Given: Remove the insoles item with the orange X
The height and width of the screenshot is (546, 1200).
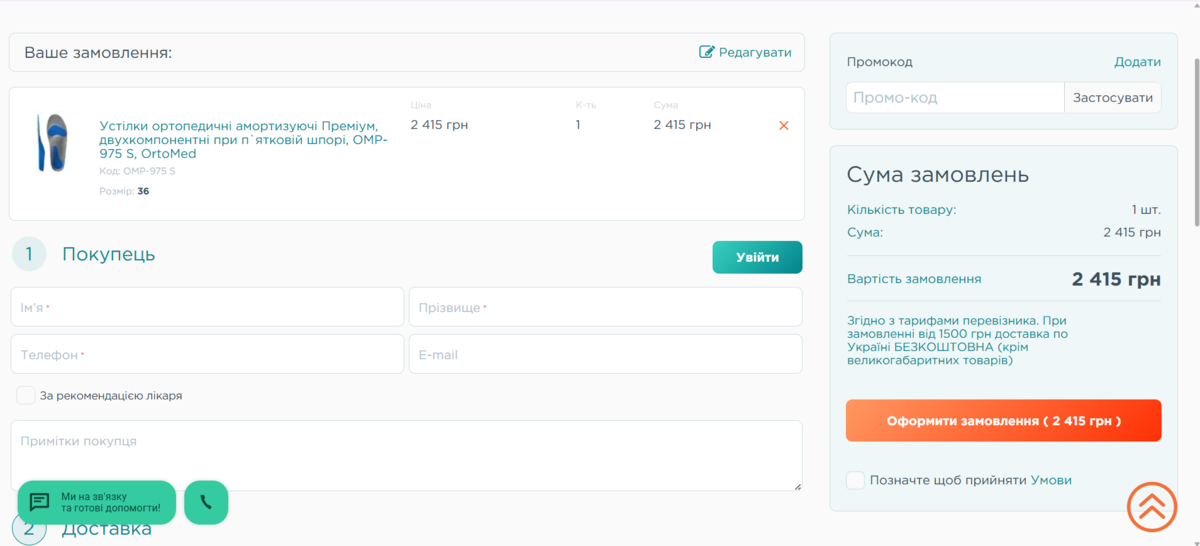Looking at the screenshot, I should [783, 125].
